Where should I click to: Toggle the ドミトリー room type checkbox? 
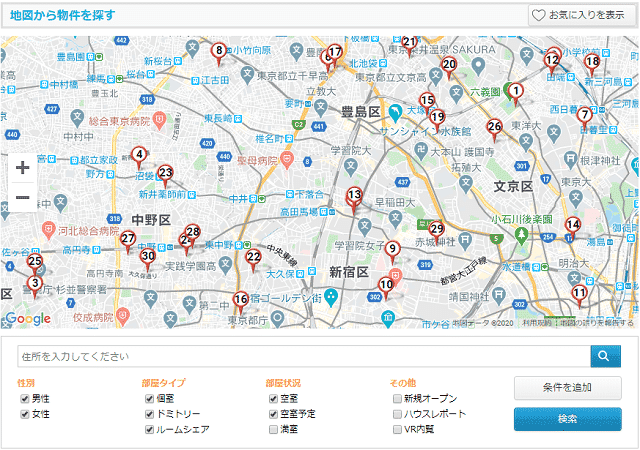point(150,413)
